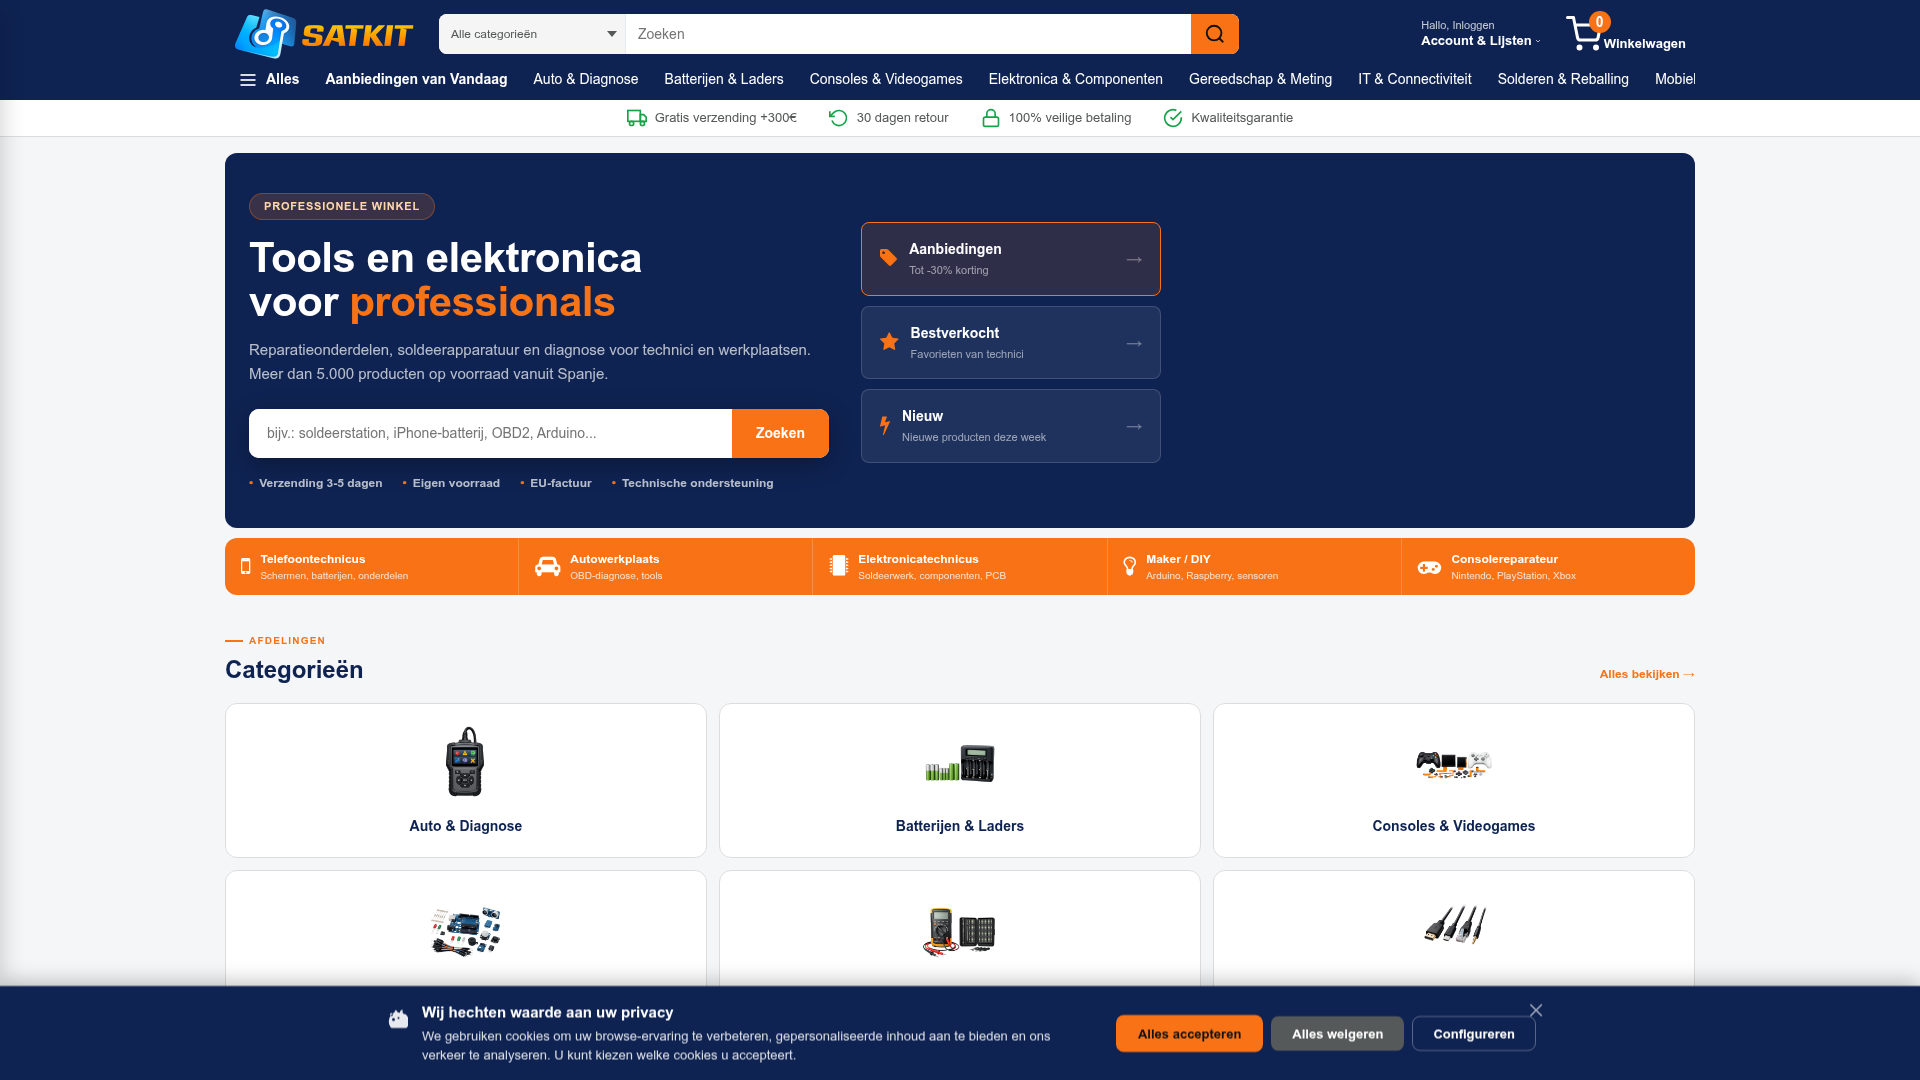Click the arrow on Bestverkocht card

1134,343
